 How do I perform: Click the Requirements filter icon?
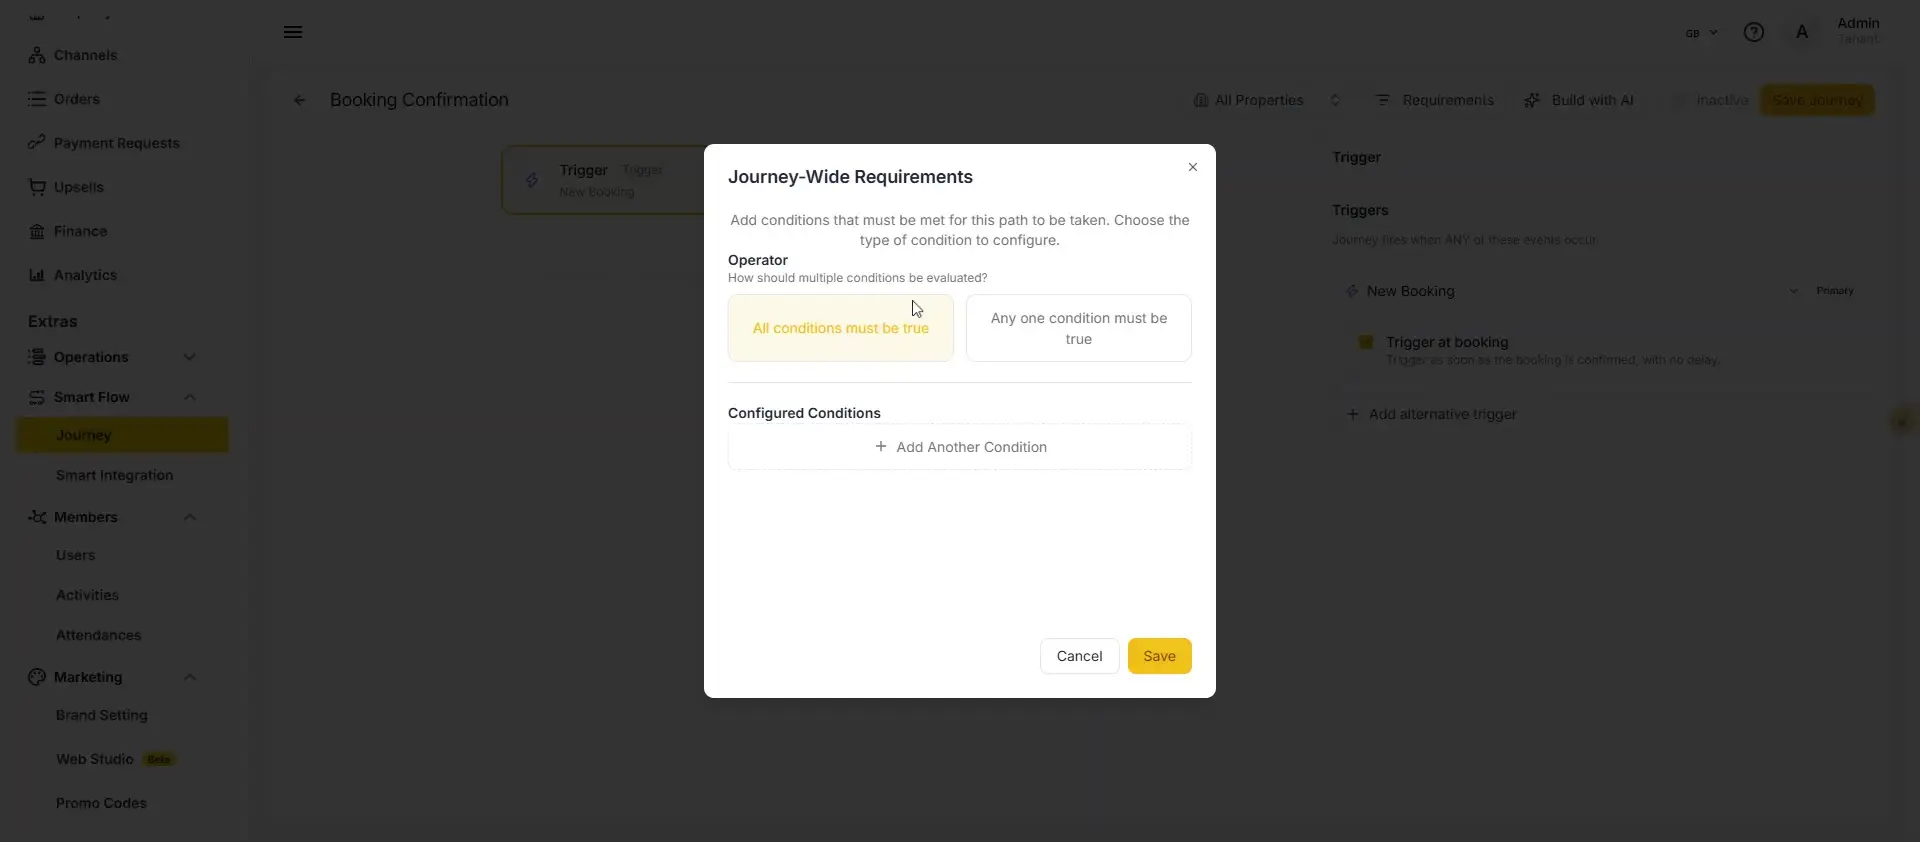tap(1383, 100)
